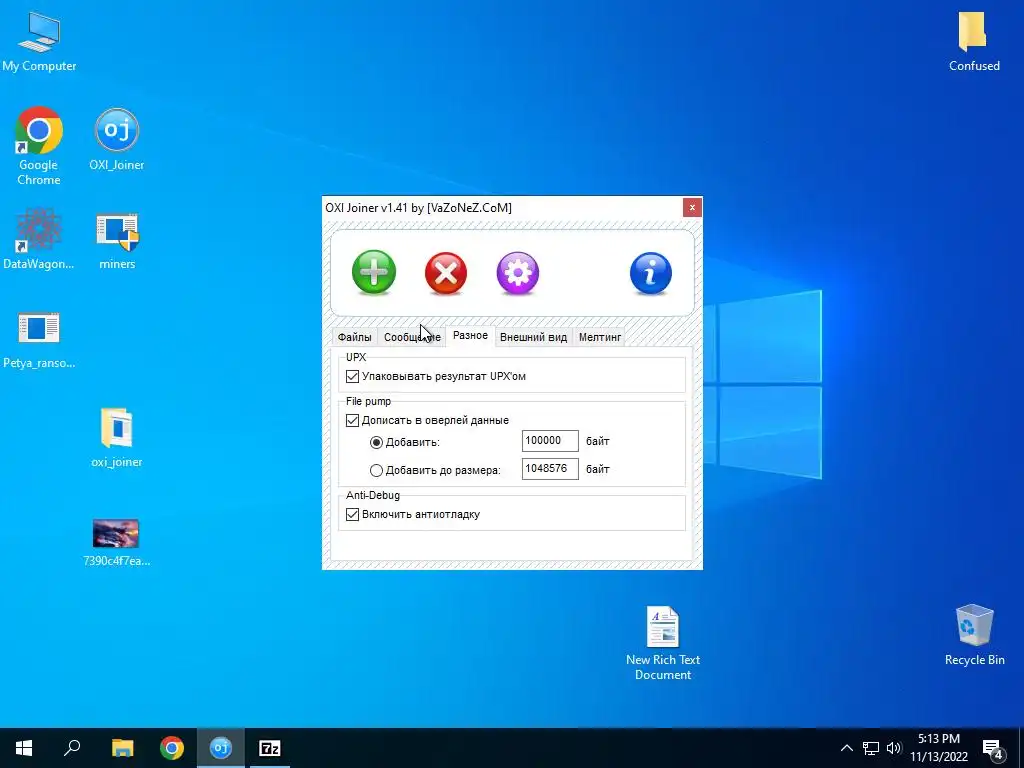Select Google Chrome desktop shortcut
The image size is (1024, 768).
[x=39, y=146]
